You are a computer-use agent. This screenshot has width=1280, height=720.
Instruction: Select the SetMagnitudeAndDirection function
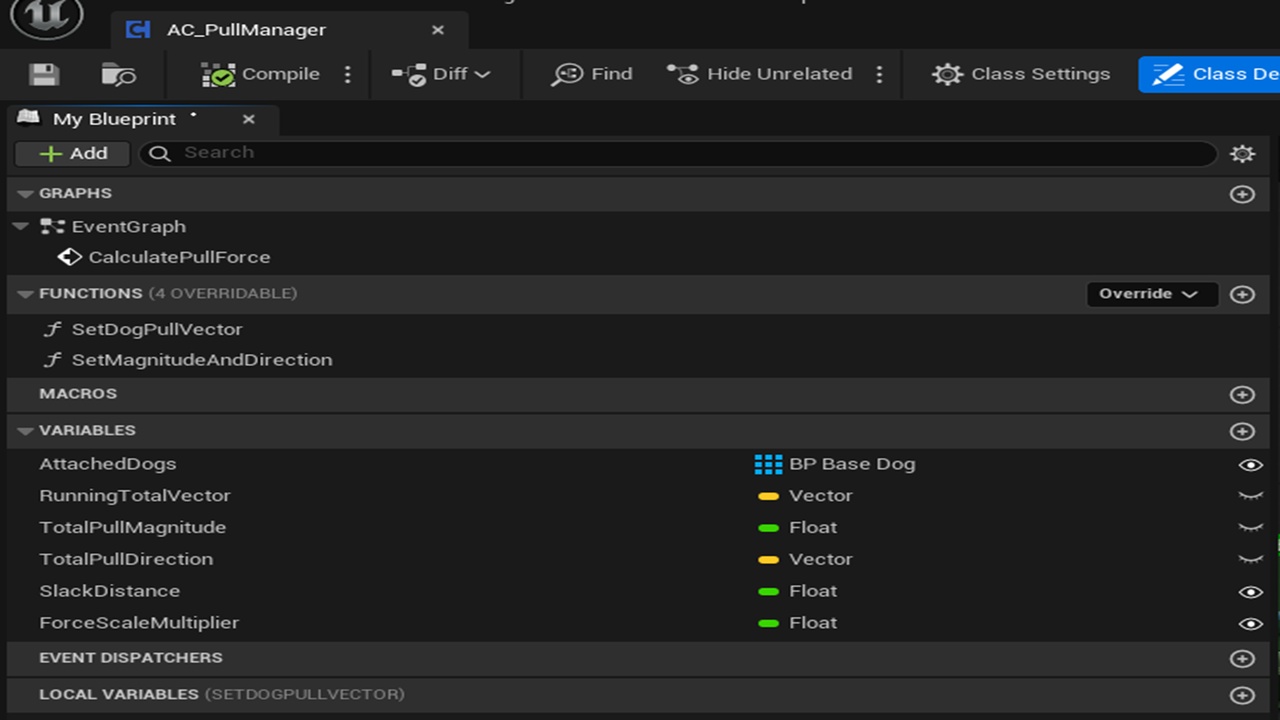(x=202, y=360)
